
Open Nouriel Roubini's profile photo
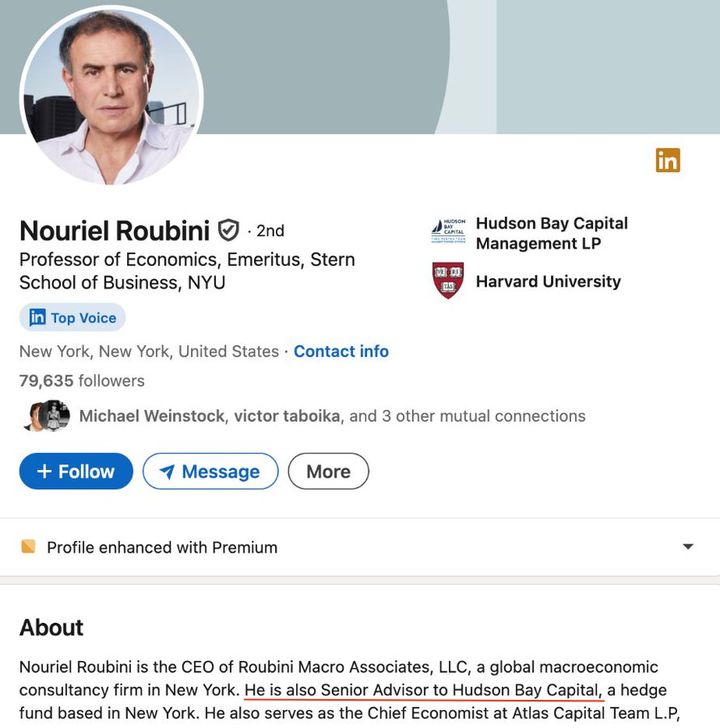tap(110, 97)
